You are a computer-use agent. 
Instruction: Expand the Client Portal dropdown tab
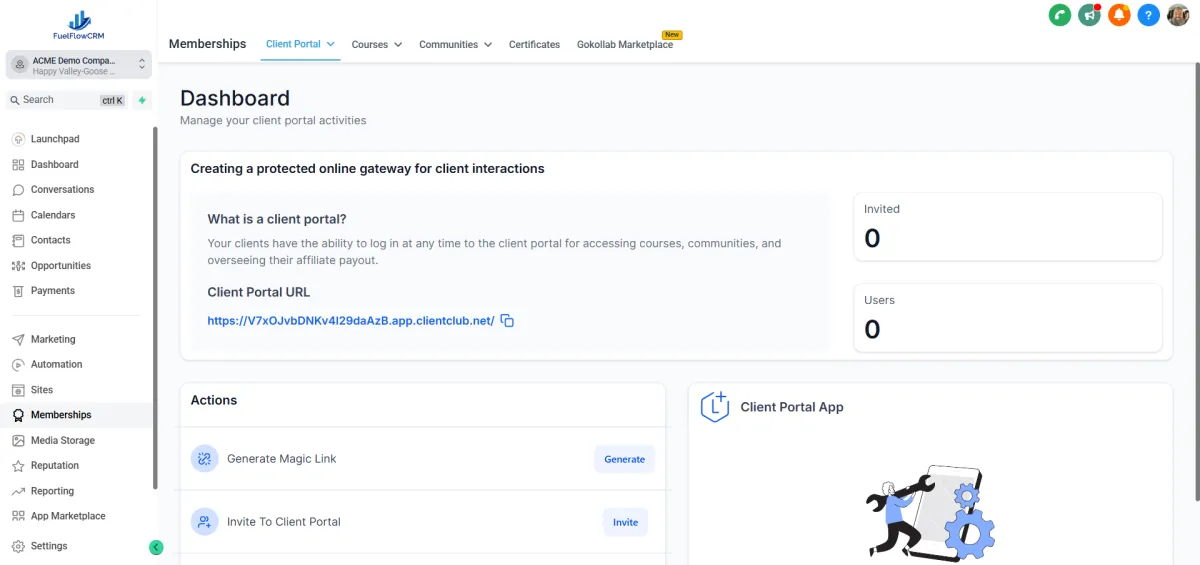(x=300, y=44)
